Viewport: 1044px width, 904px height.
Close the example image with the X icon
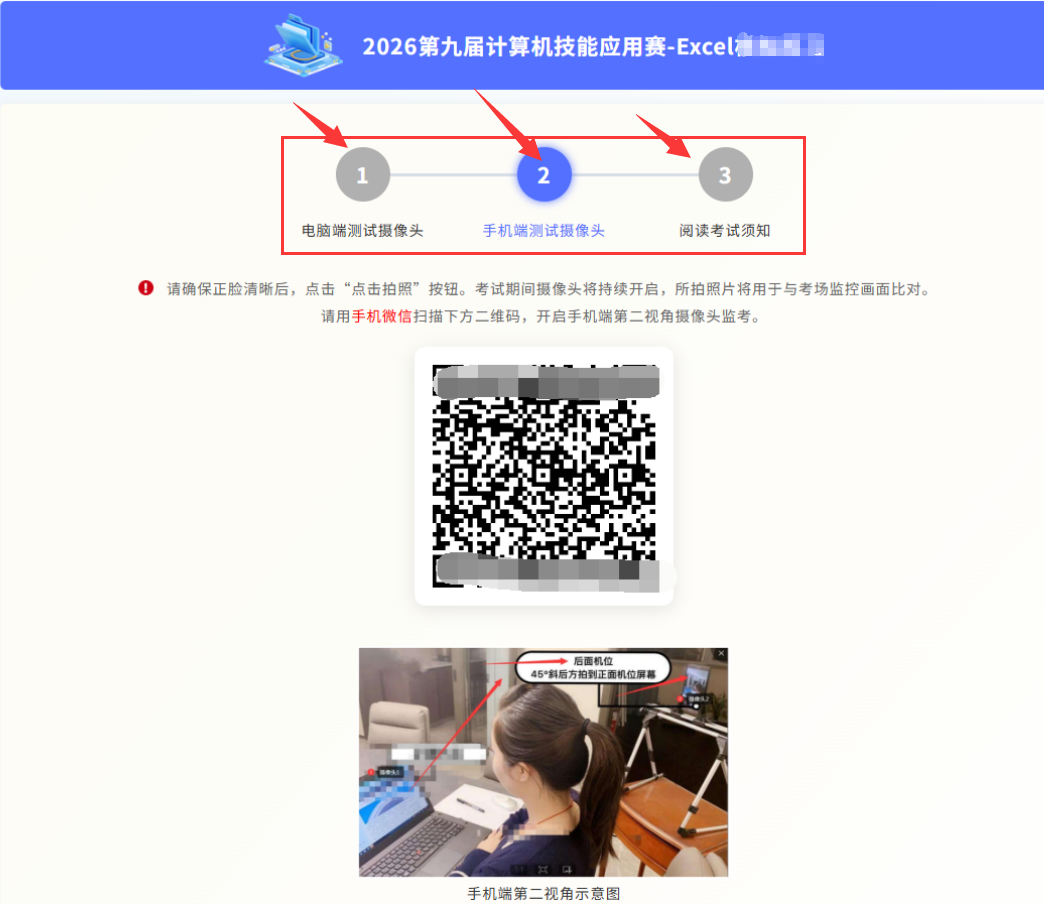720,654
